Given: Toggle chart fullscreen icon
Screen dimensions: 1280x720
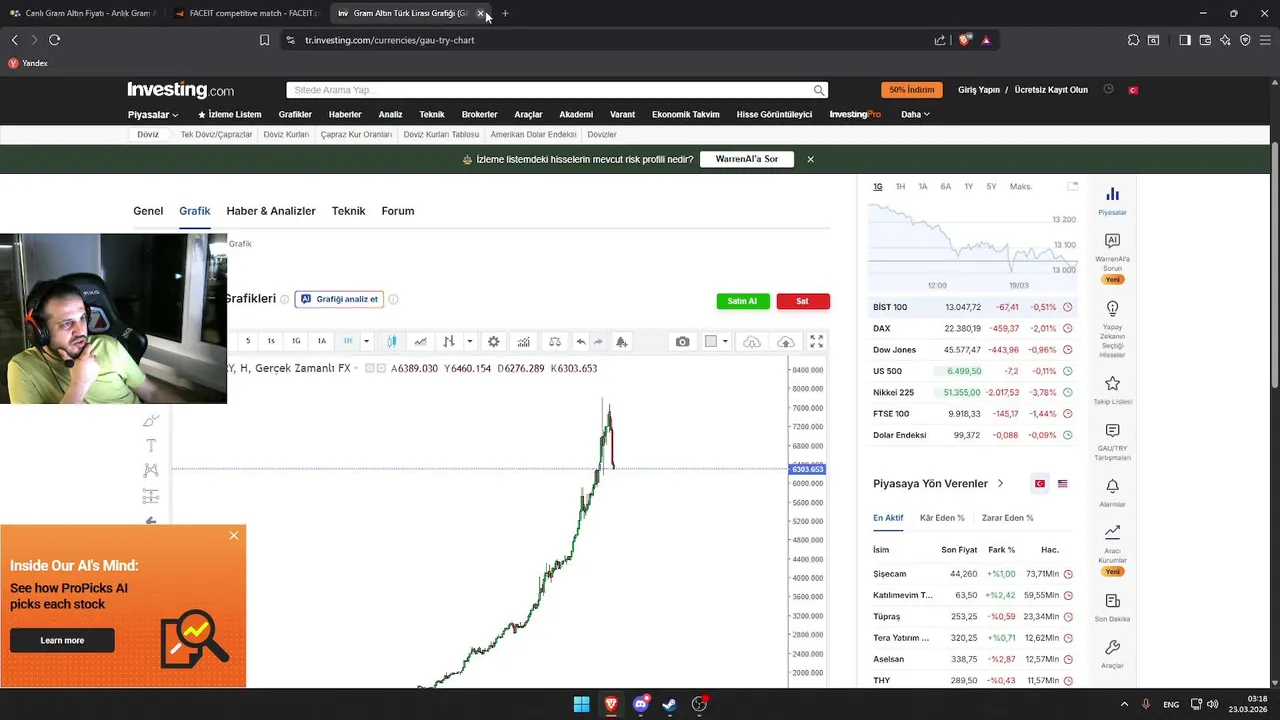Looking at the screenshot, I should 816,341.
